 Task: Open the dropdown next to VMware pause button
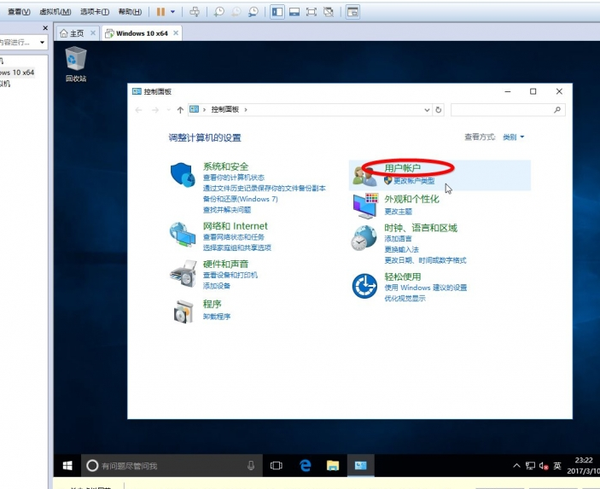pyautogui.click(x=173, y=11)
